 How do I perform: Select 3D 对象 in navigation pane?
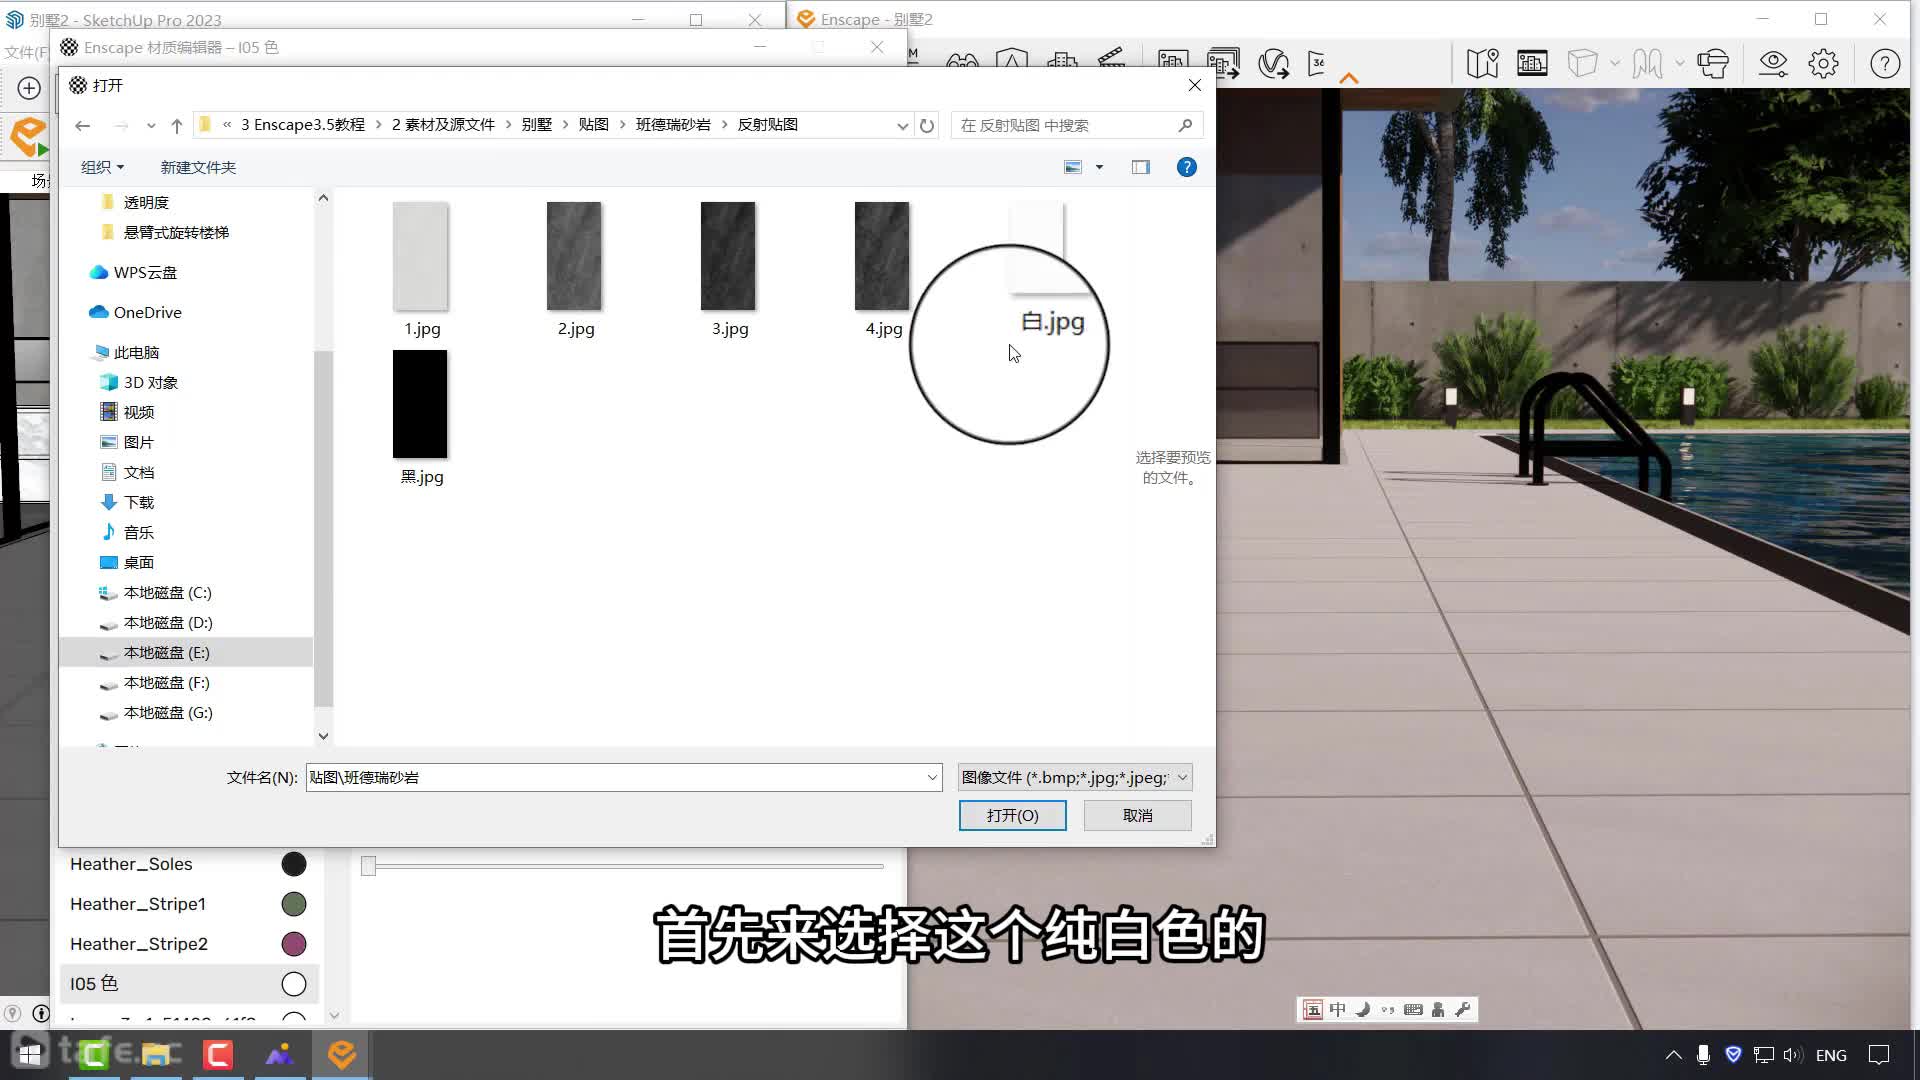click(x=150, y=382)
